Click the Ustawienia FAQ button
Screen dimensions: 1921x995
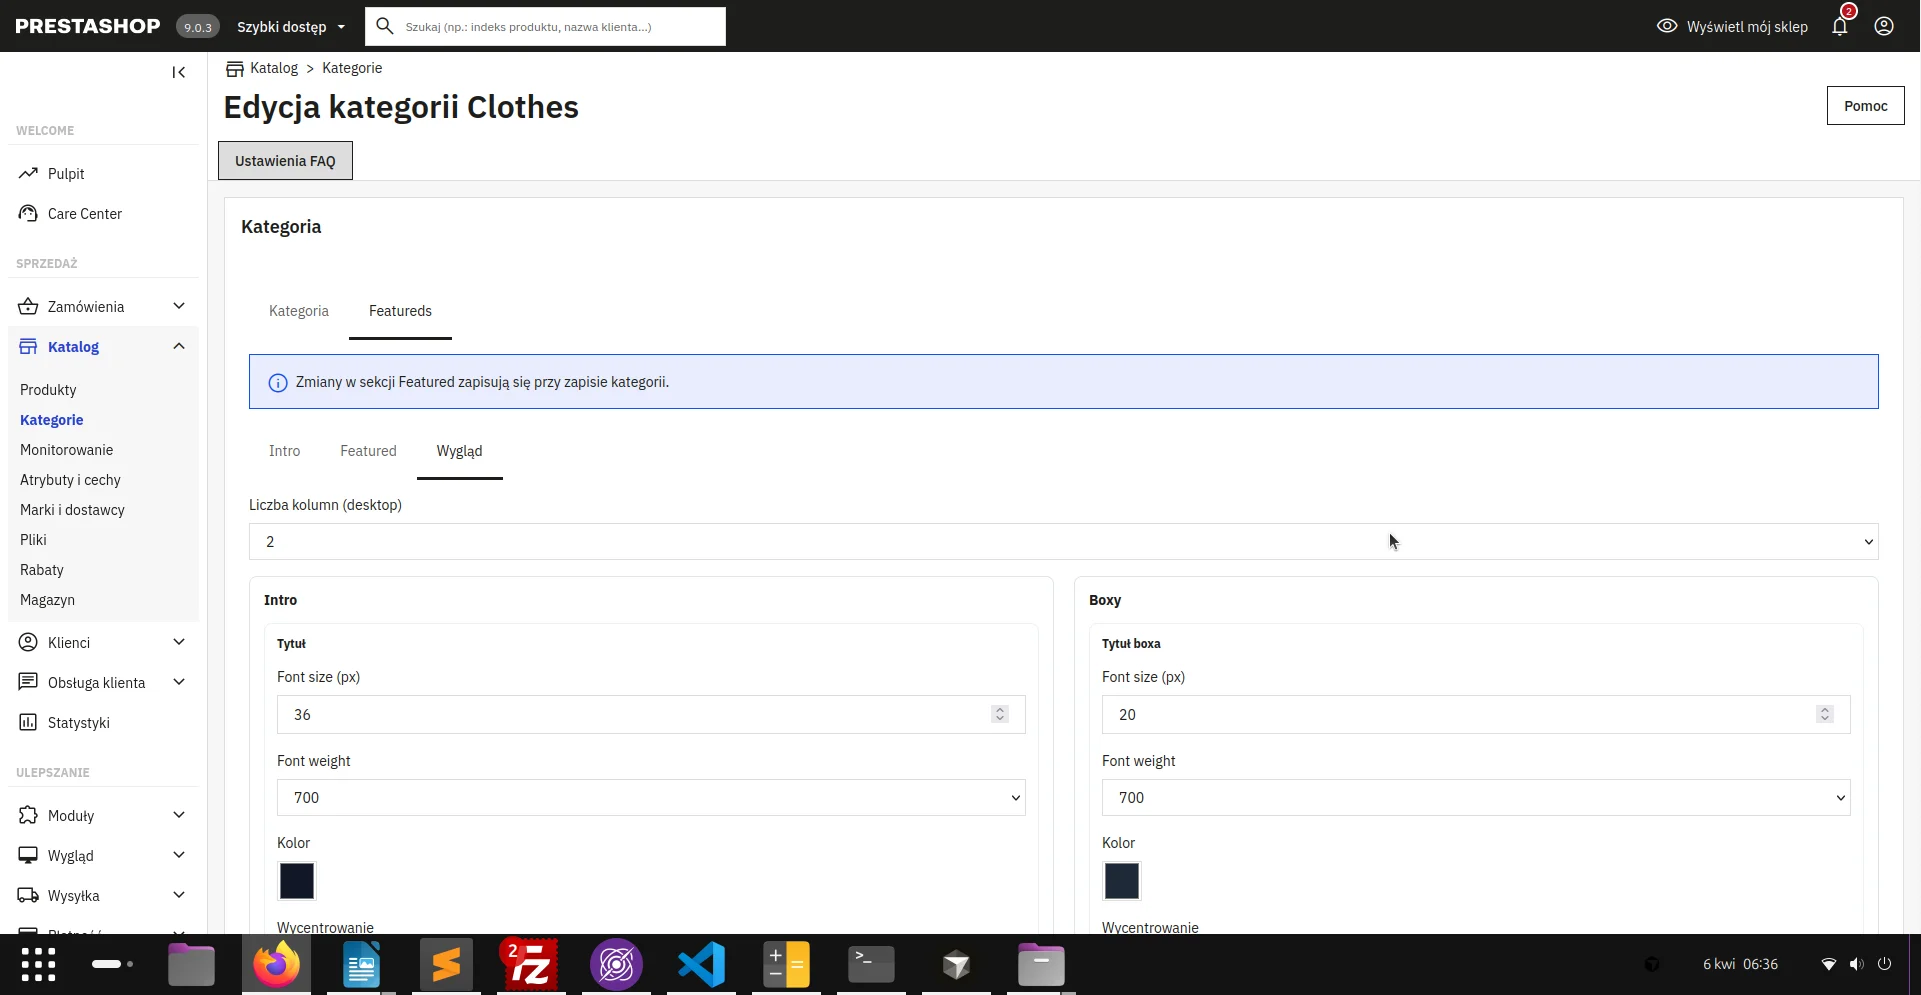pyautogui.click(x=285, y=161)
